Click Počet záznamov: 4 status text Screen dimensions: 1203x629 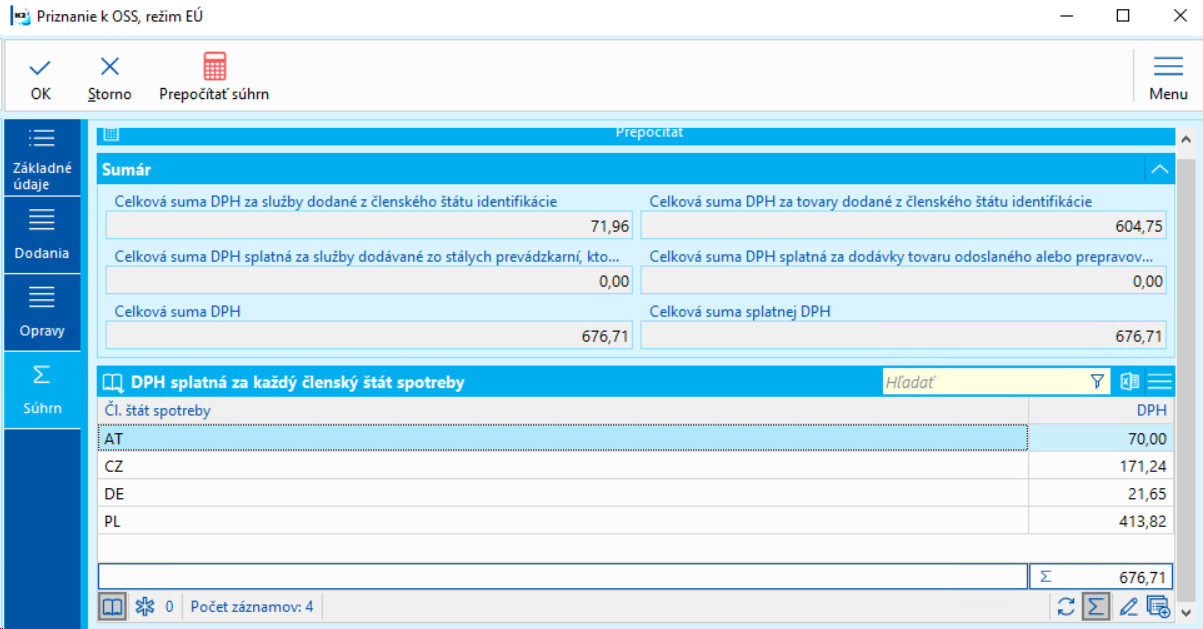click(252, 606)
